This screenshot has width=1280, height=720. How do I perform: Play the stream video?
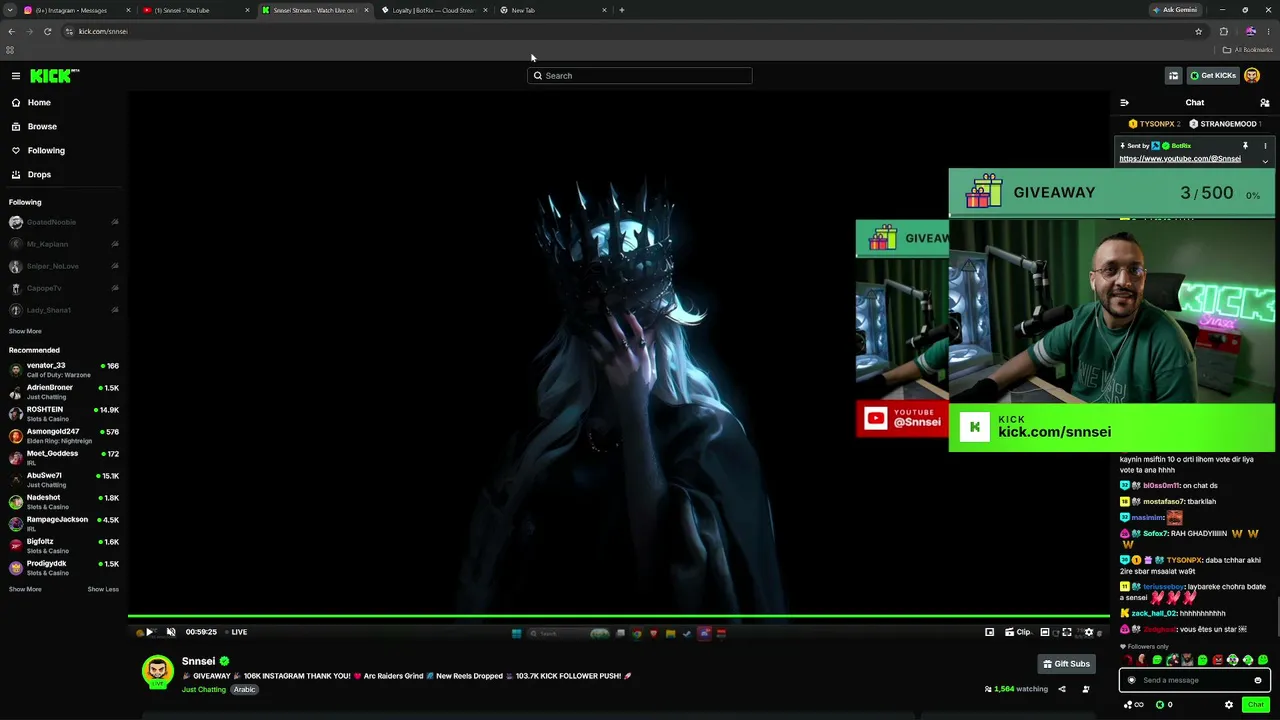[149, 632]
